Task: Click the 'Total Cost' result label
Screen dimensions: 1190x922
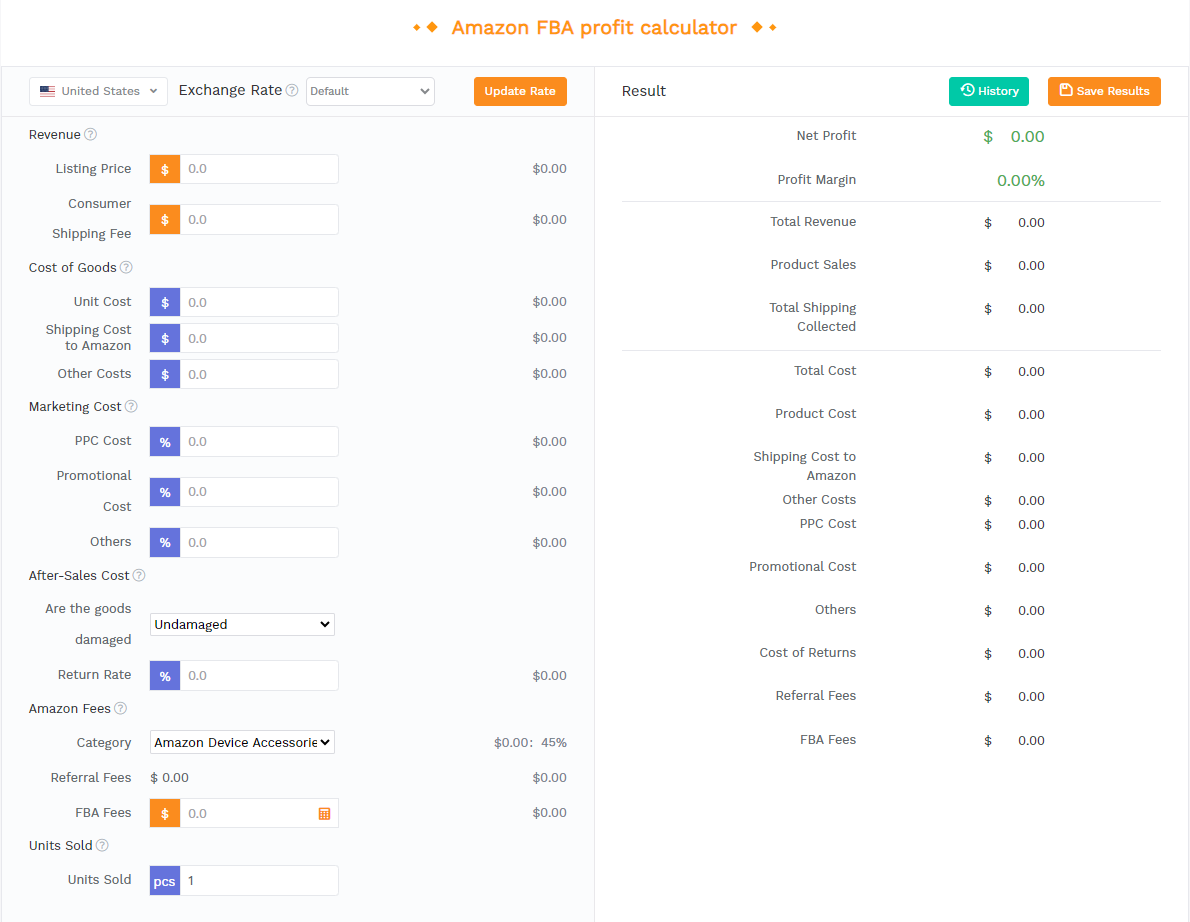Action: tap(825, 370)
